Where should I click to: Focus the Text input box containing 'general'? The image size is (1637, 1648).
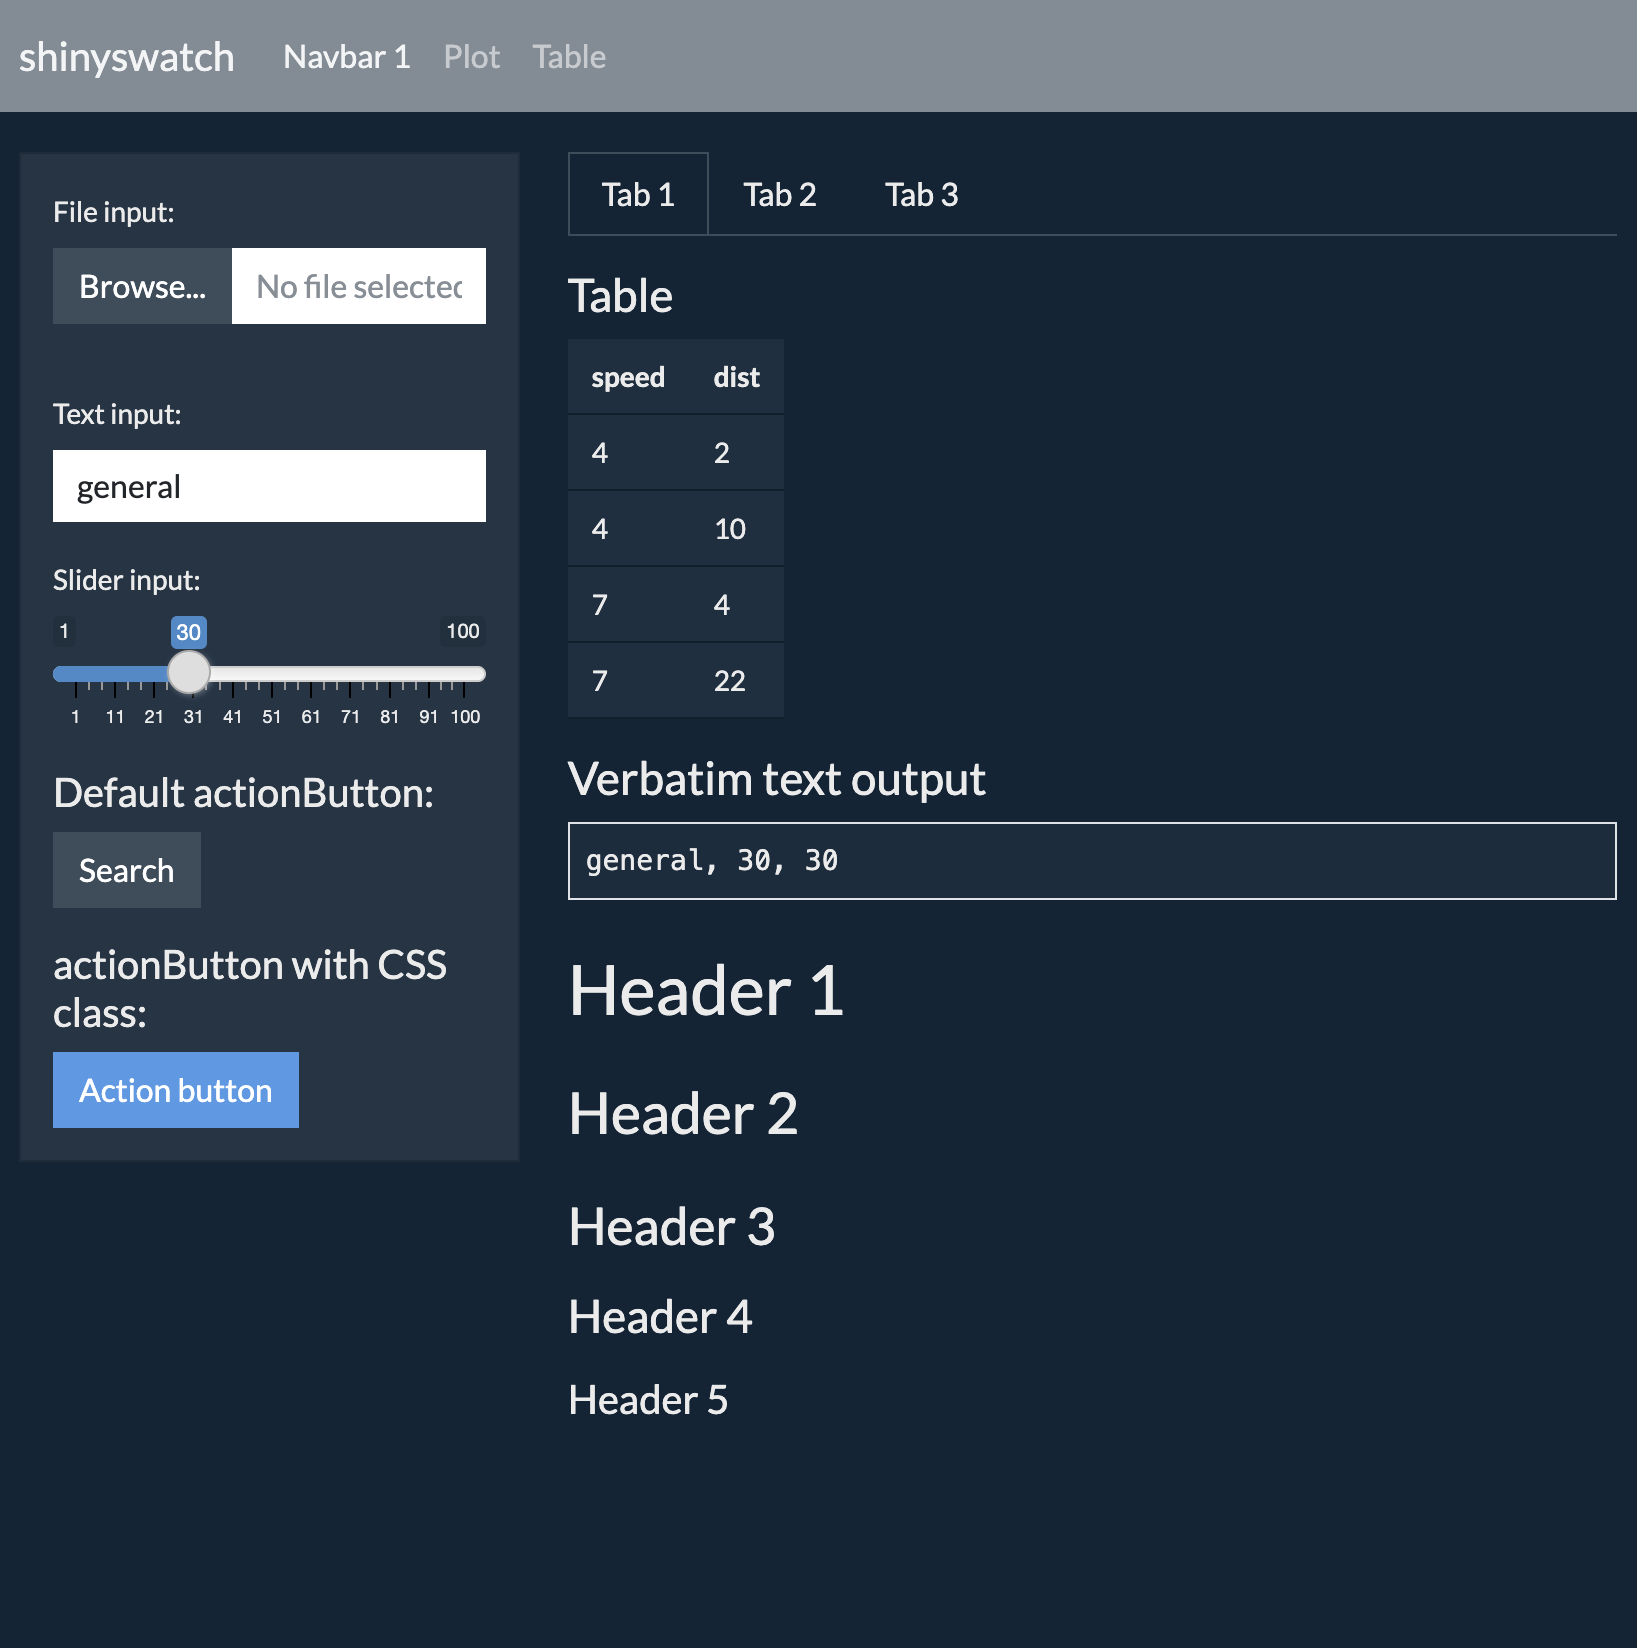[x=269, y=487]
